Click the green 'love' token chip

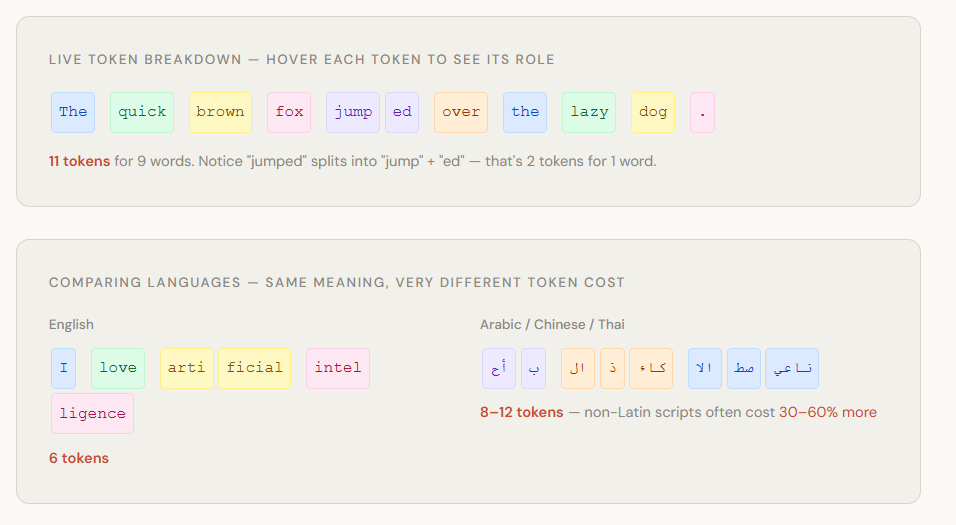click(118, 368)
